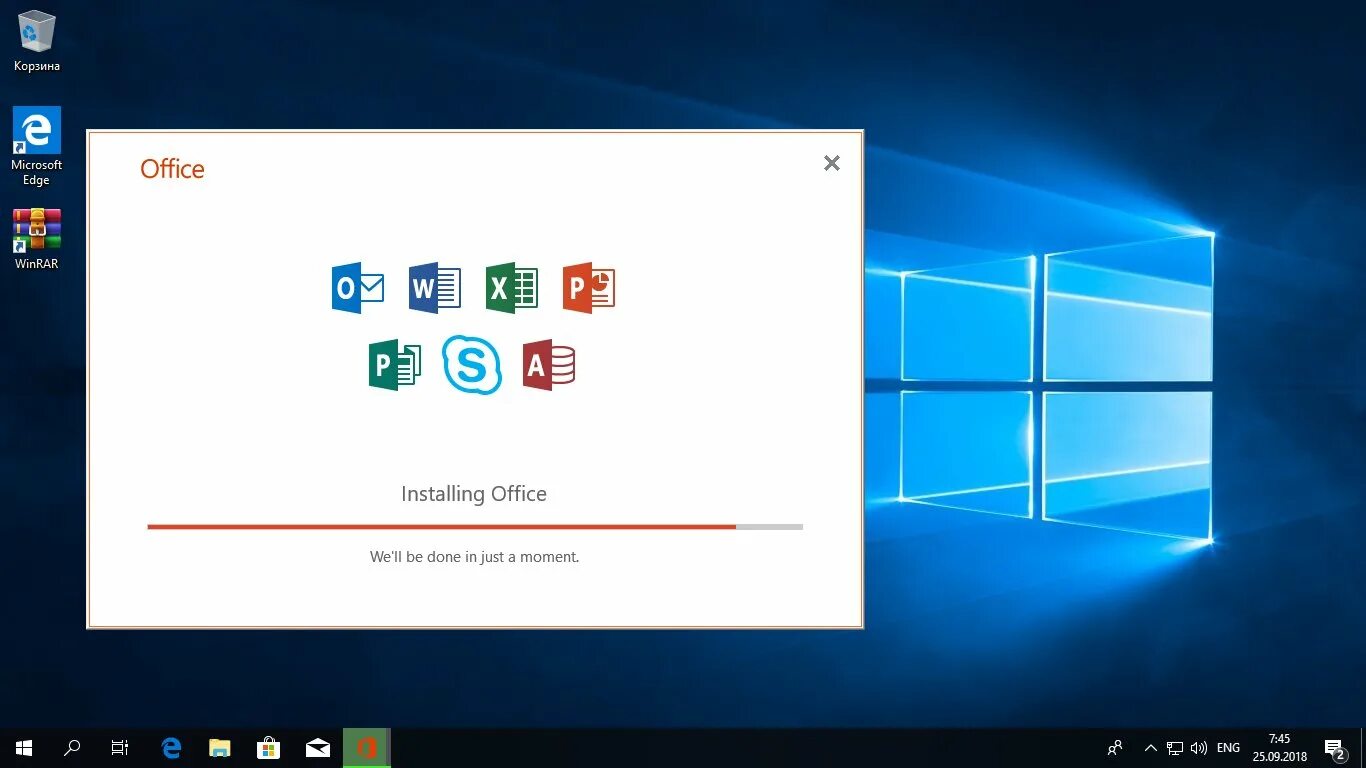Screen dimensions: 1366x768
Task: Launch Edge from the taskbar
Action: pyautogui.click(x=171, y=748)
